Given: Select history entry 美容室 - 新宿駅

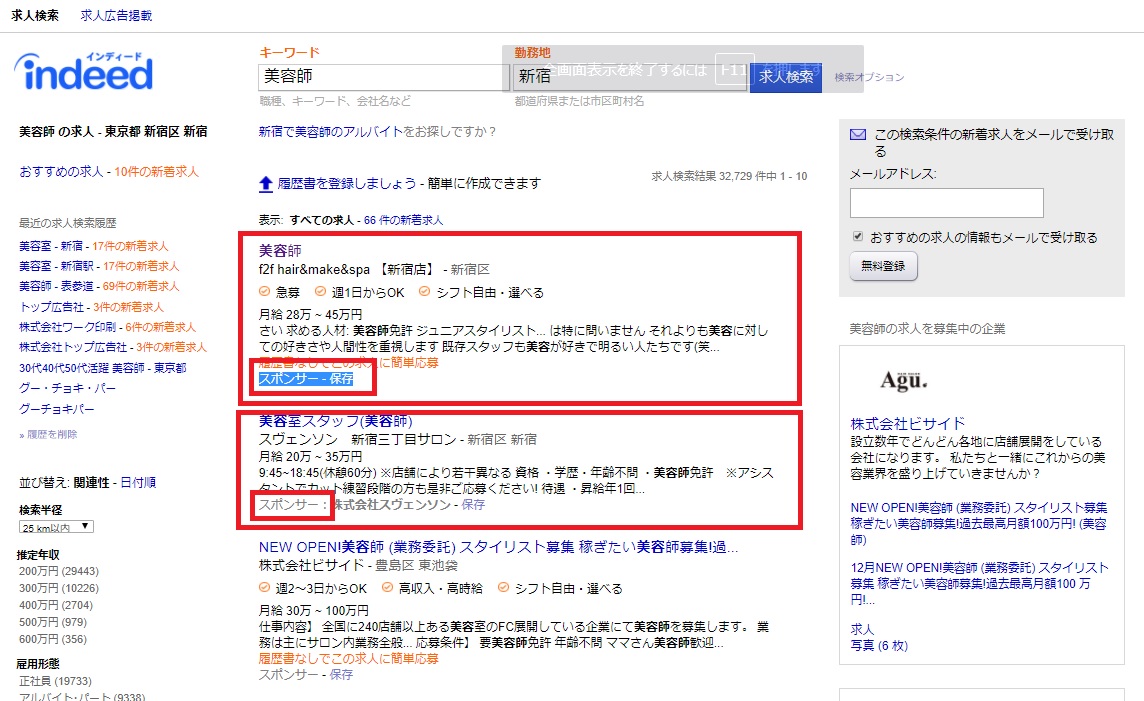Looking at the screenshot, I should [x=56, y=266].
